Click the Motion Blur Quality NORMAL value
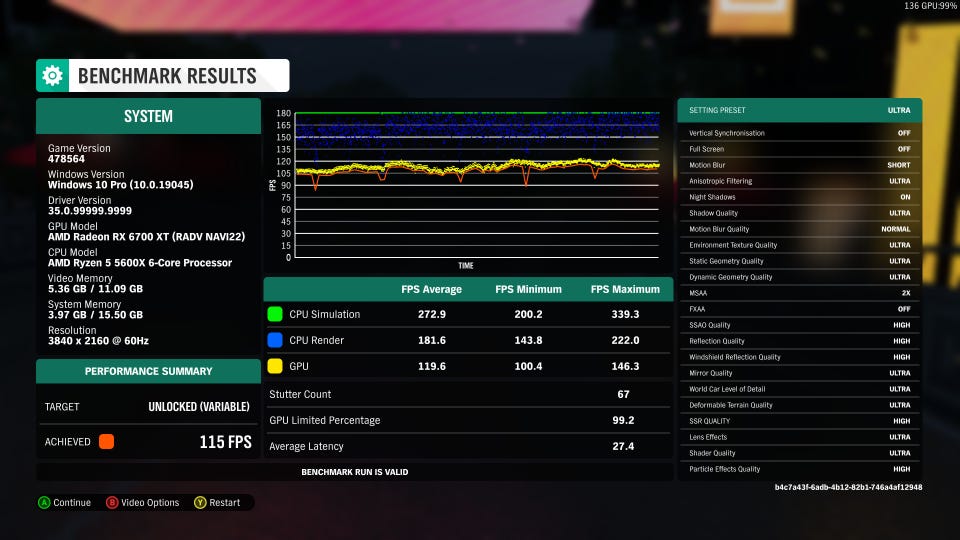 click(x=896, y=229)
